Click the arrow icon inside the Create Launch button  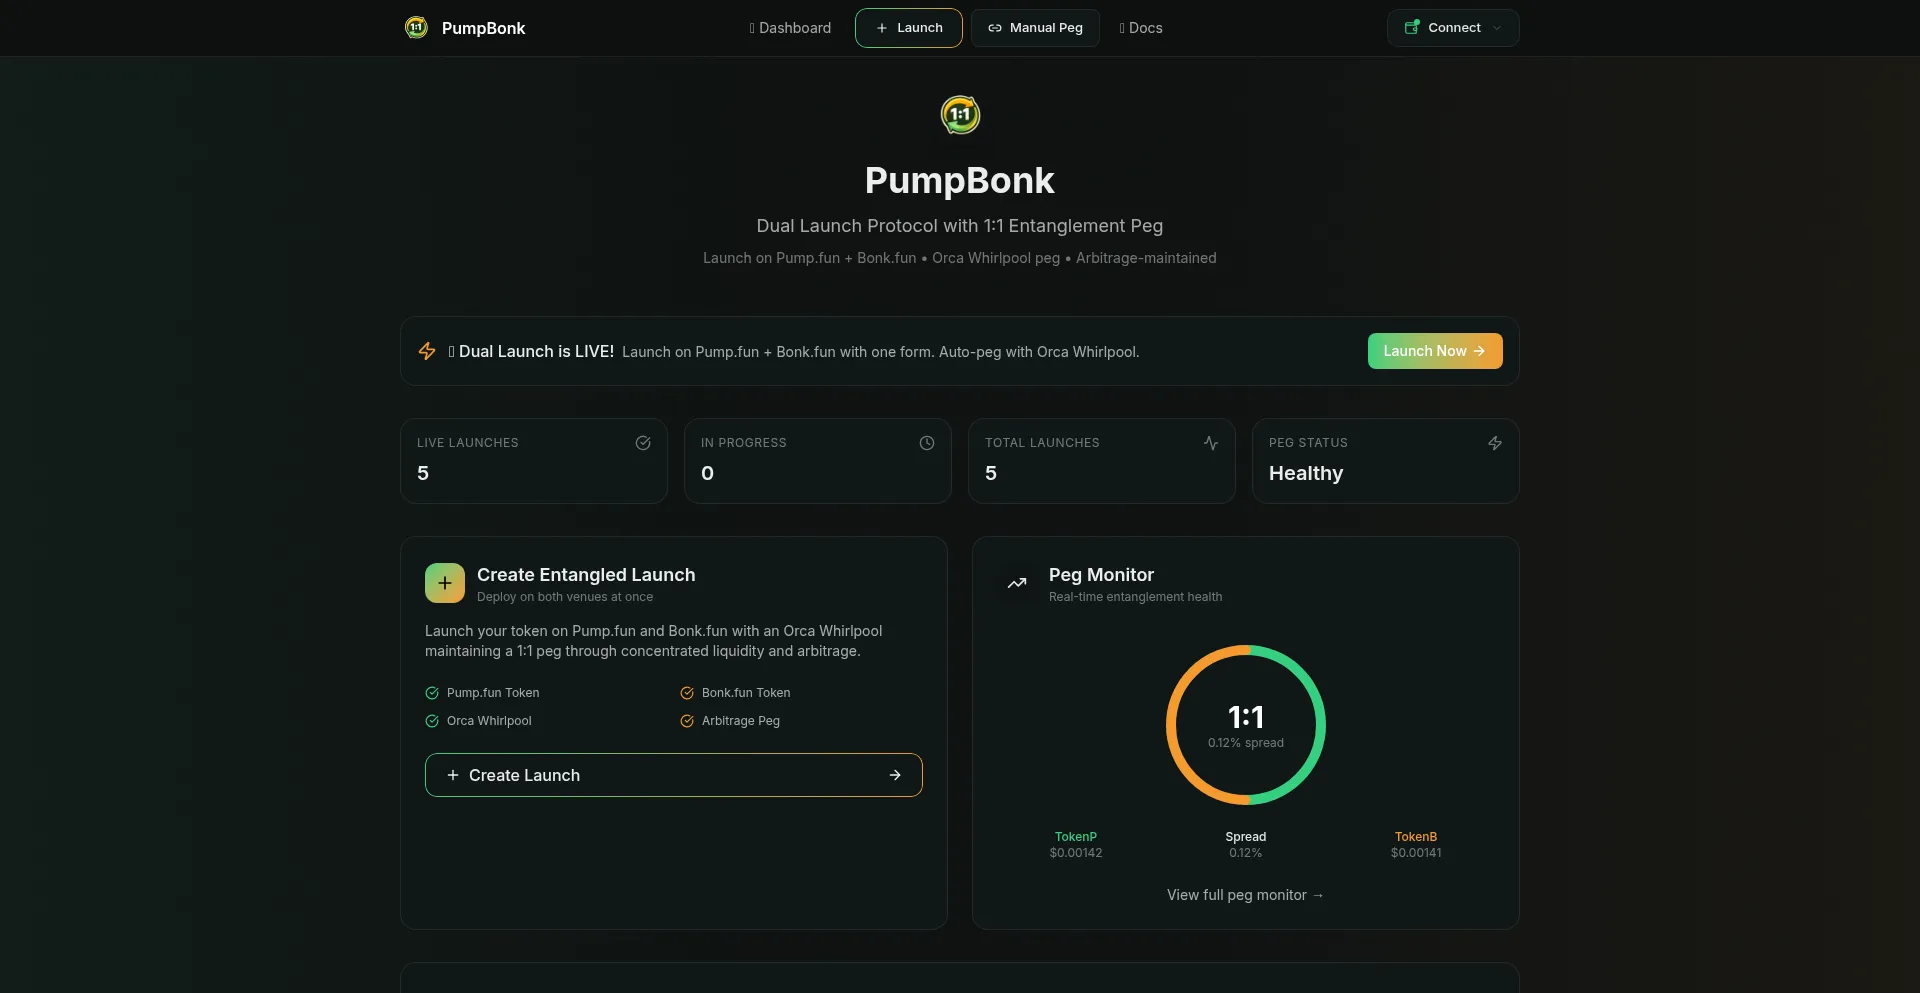(895, 775)
